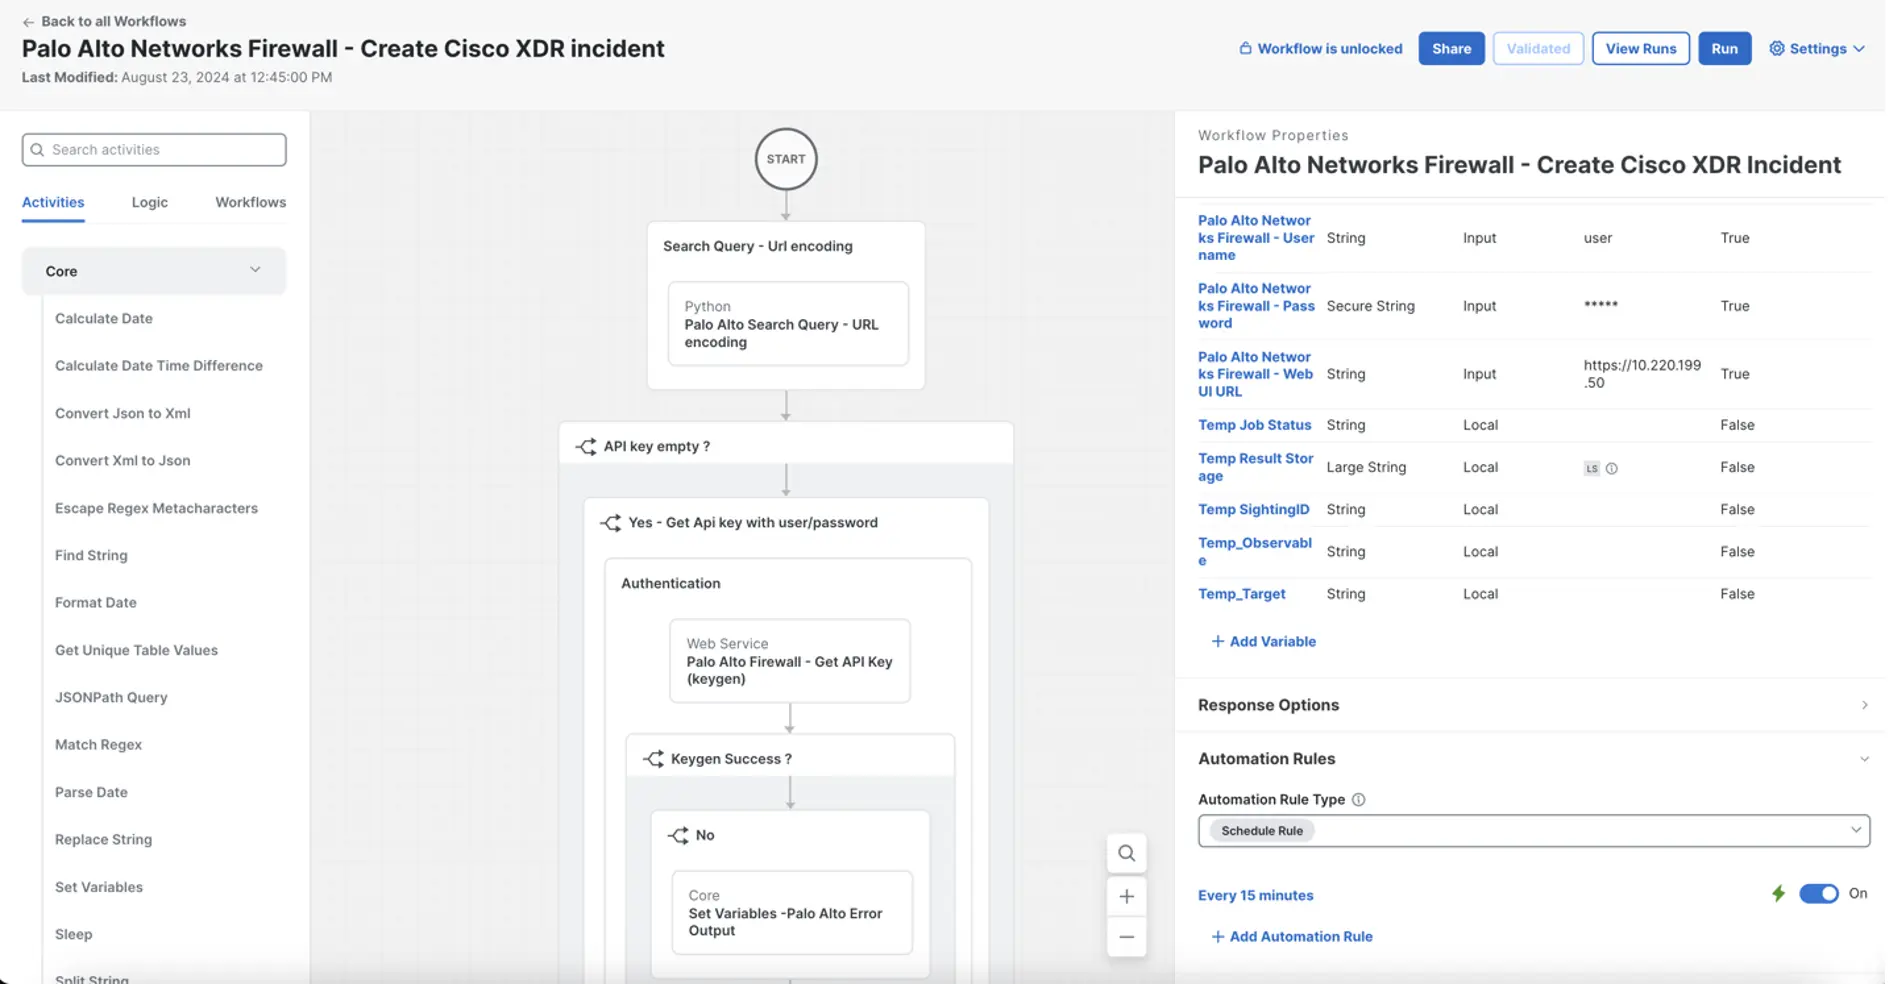Image resolution: width=1888 pixels, height=984 pixels.
Task: Switch to the Workflows tab
Action: [x=250, y=202]
